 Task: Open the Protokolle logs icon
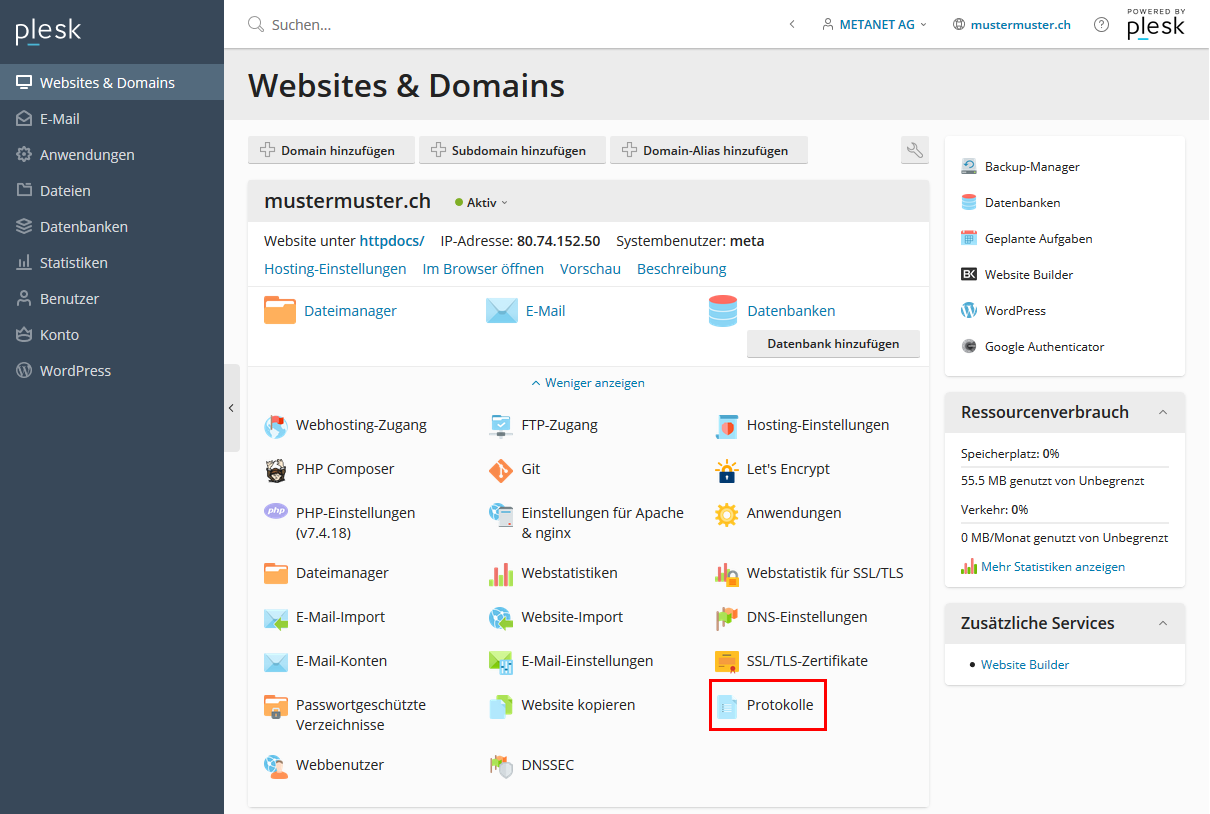[x=727, y=706]
